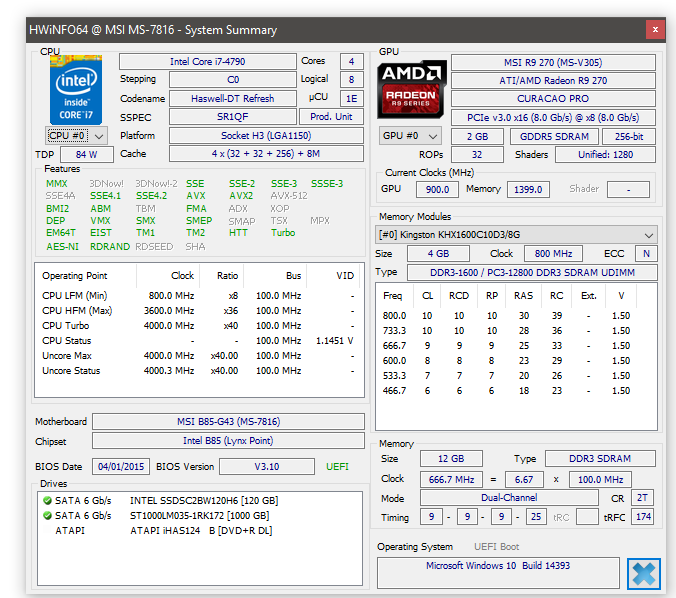Click the module clock 800 MHz field
The height and width of the screenshot is (598, 676).
(x=554, y=254)
